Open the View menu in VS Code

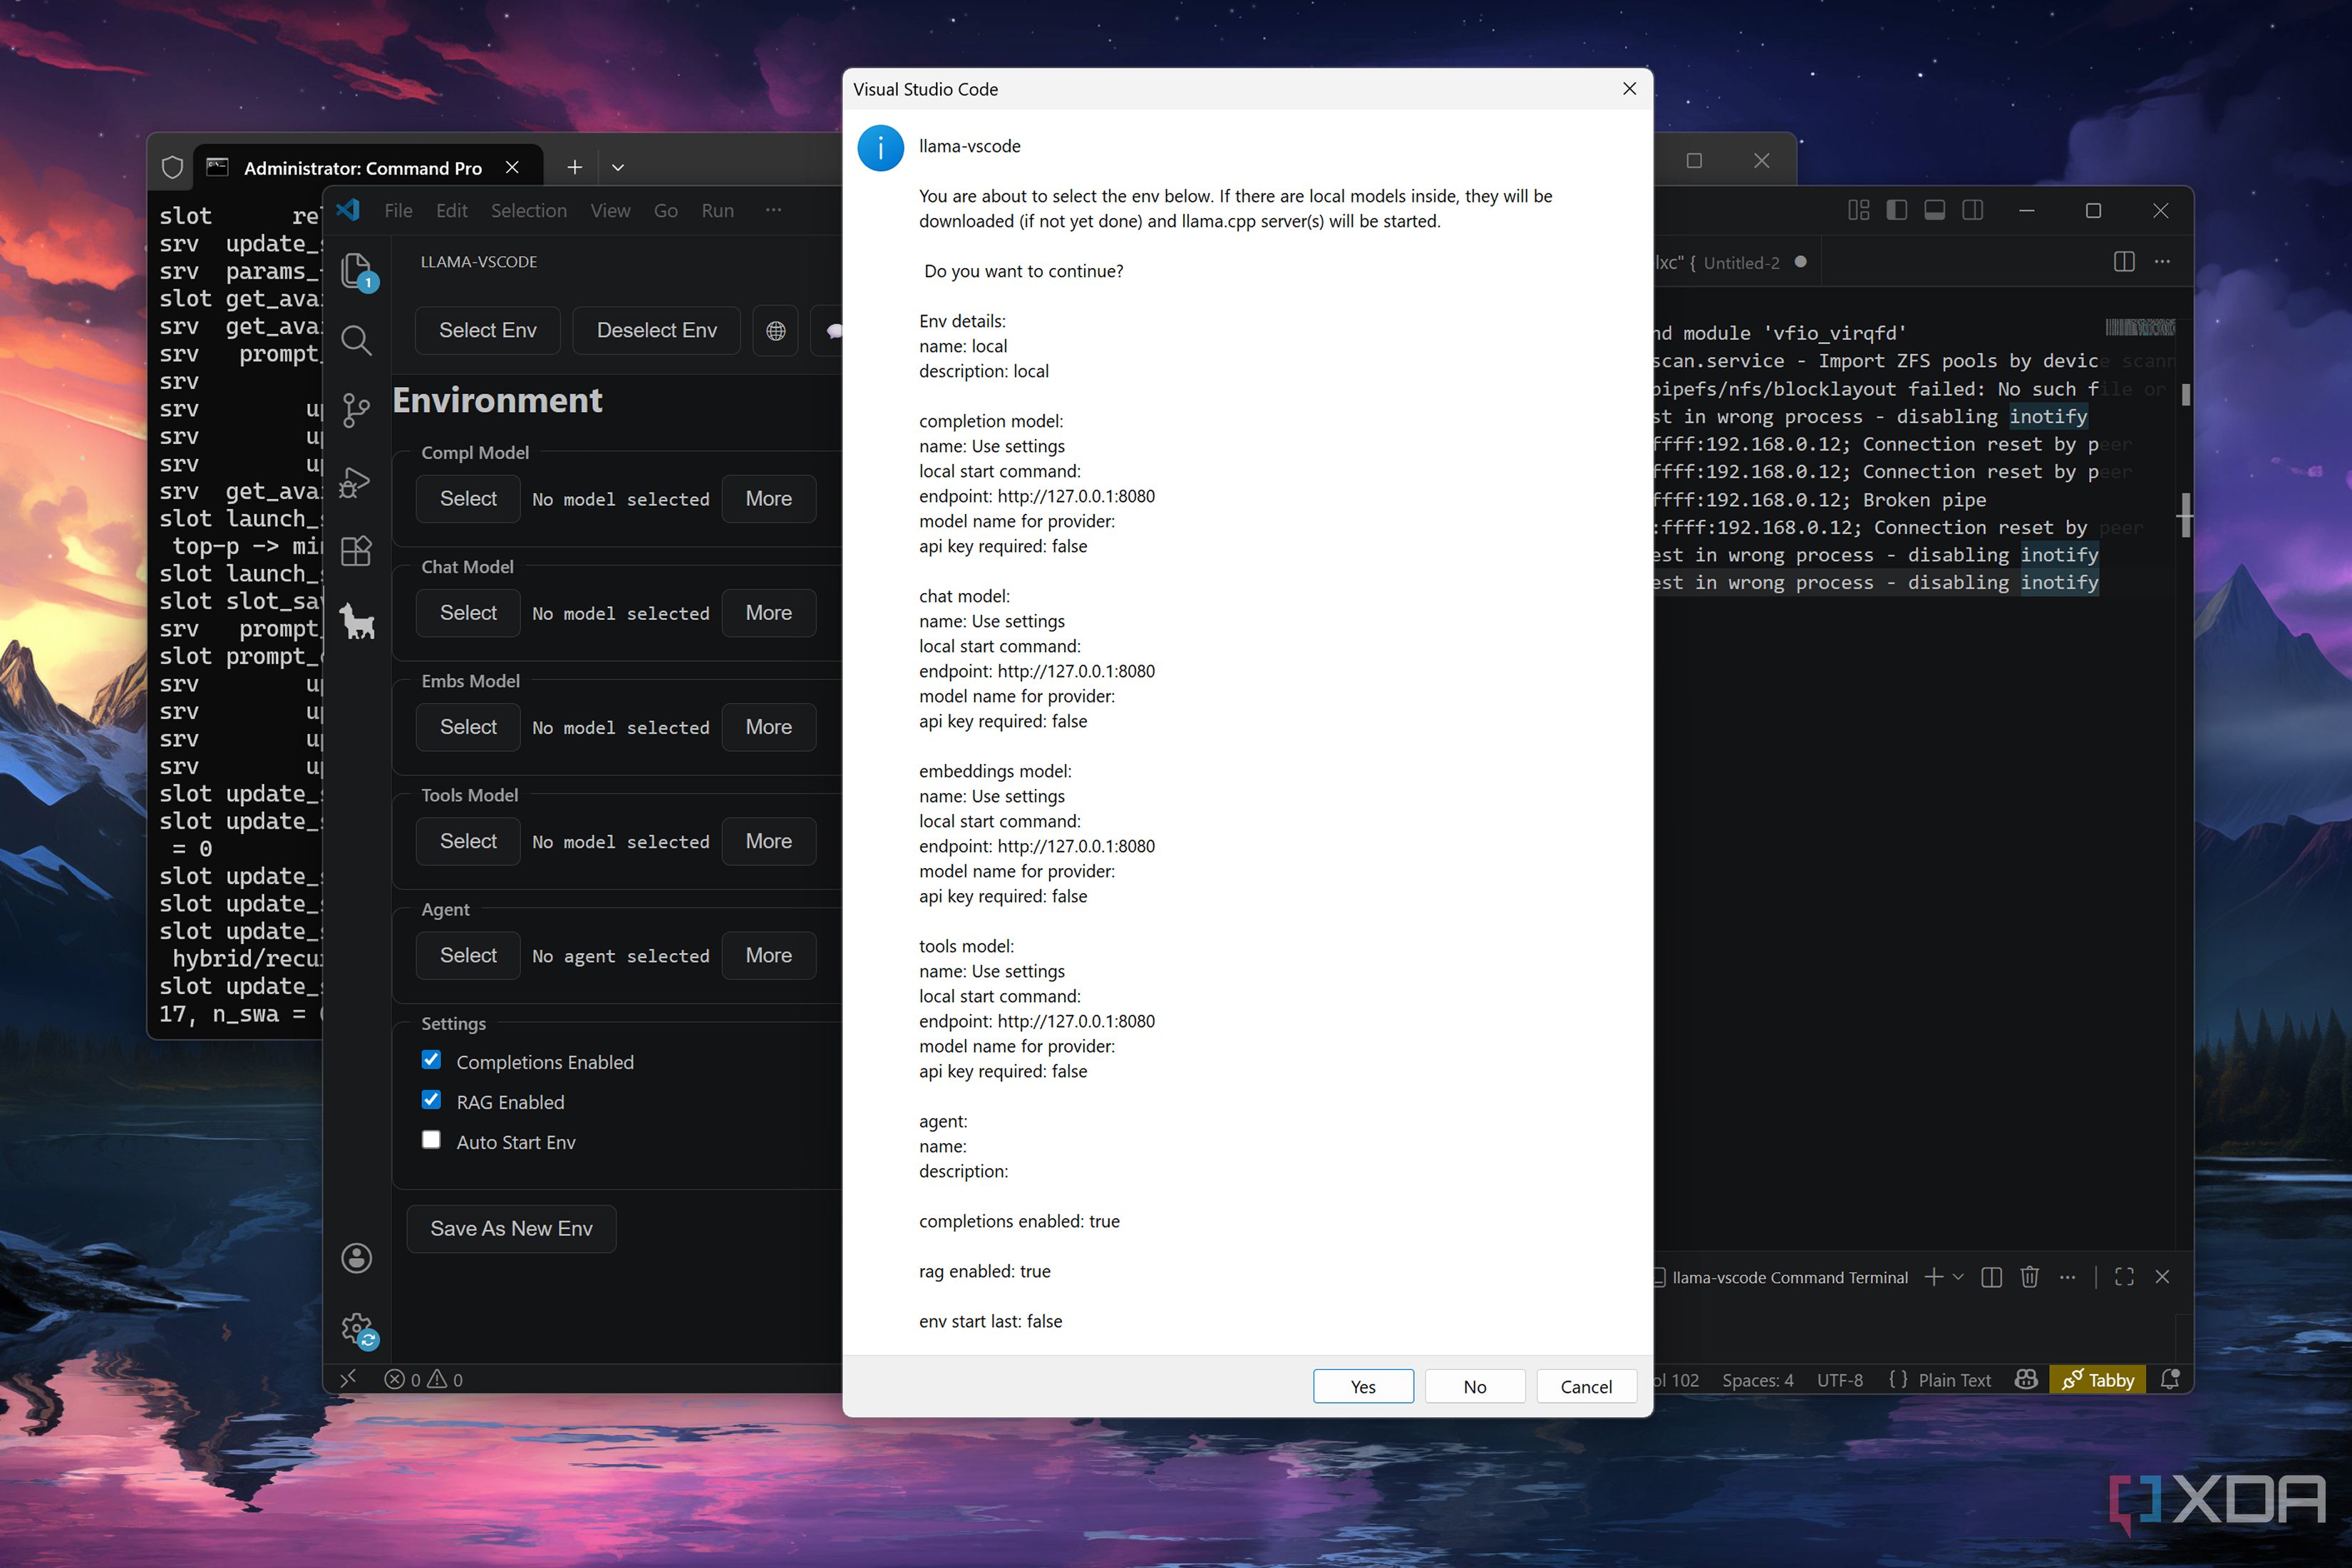pos(610,211)
